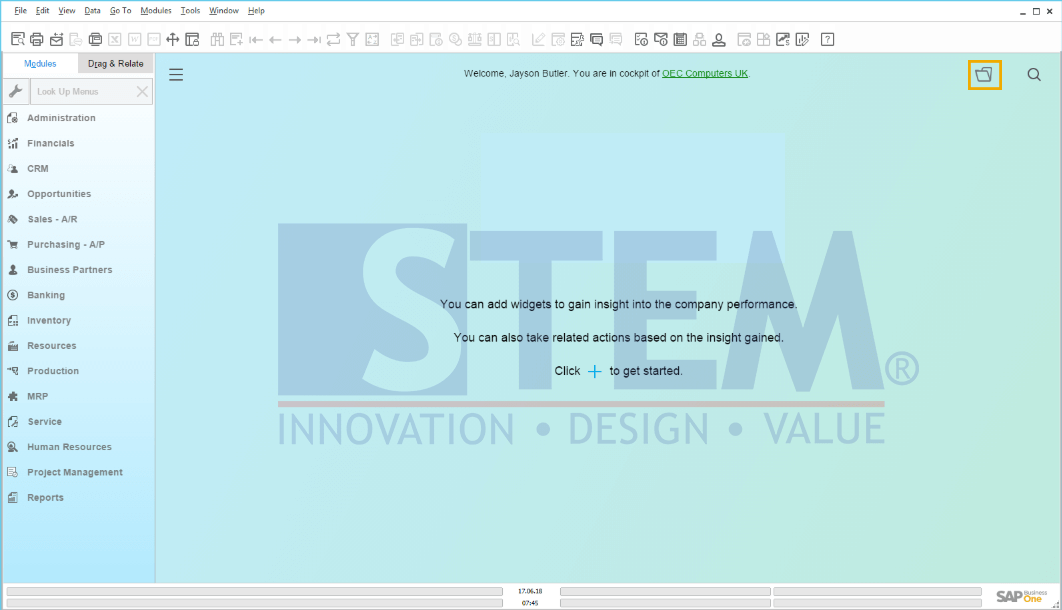Switch to the Drag & Relate tab
The image size is (1062, 610).
116,64
